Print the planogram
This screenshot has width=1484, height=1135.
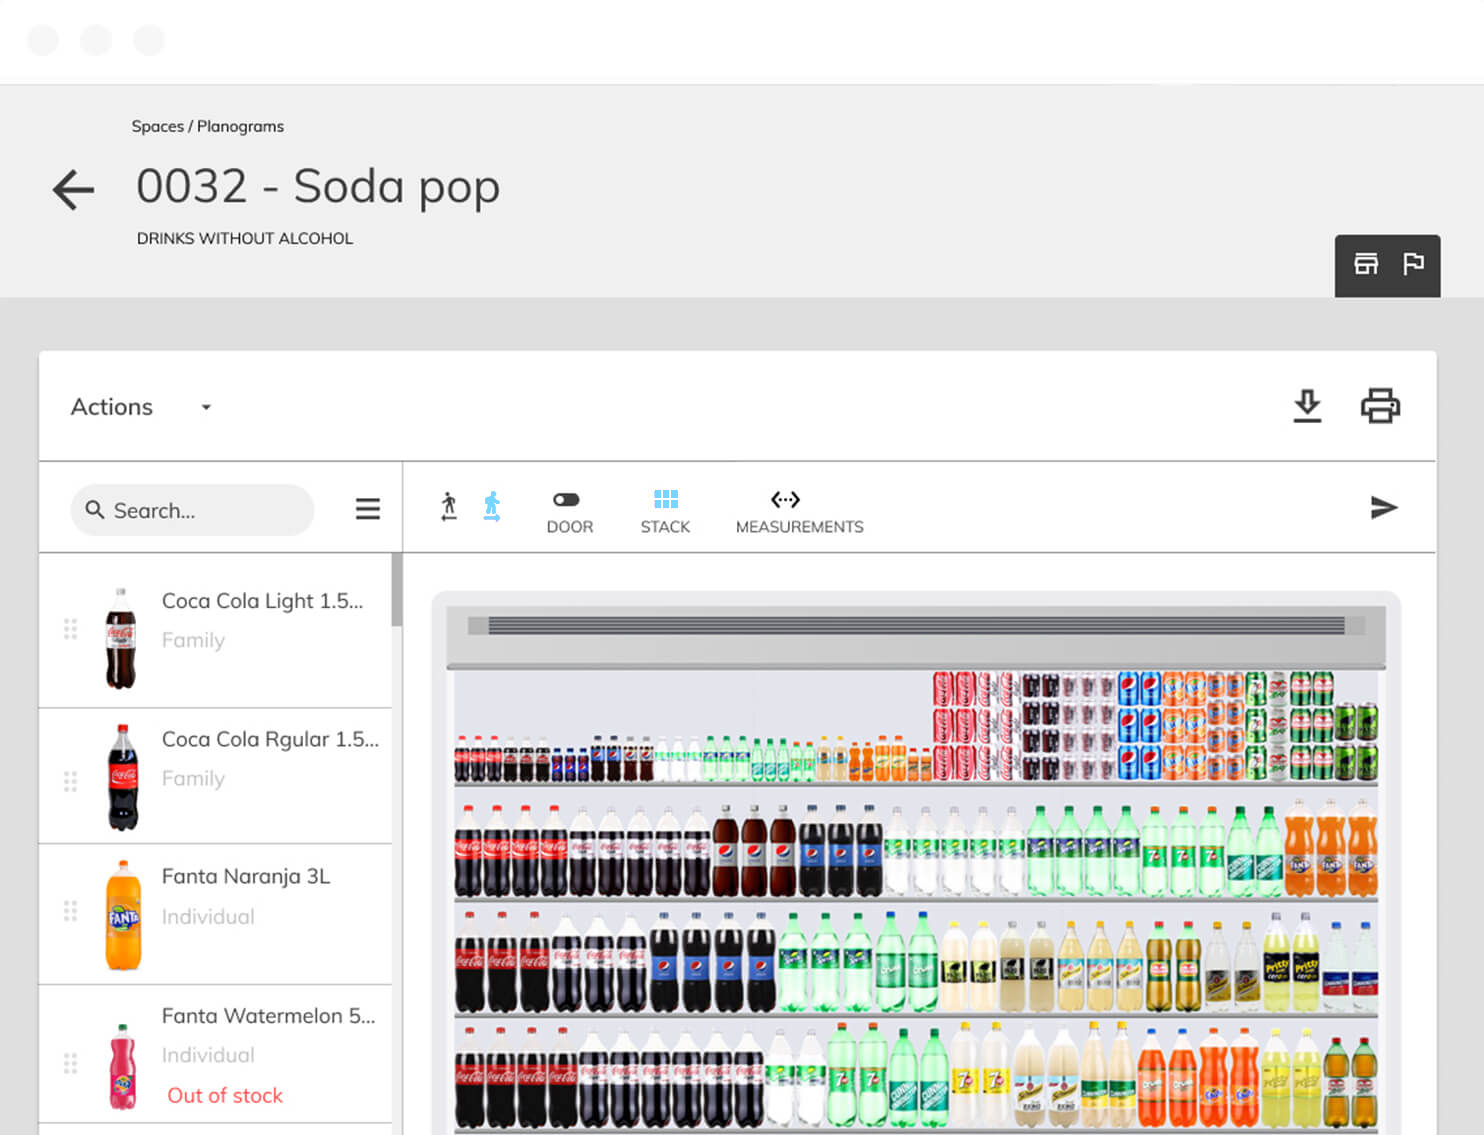click(x=1380, y=406)
